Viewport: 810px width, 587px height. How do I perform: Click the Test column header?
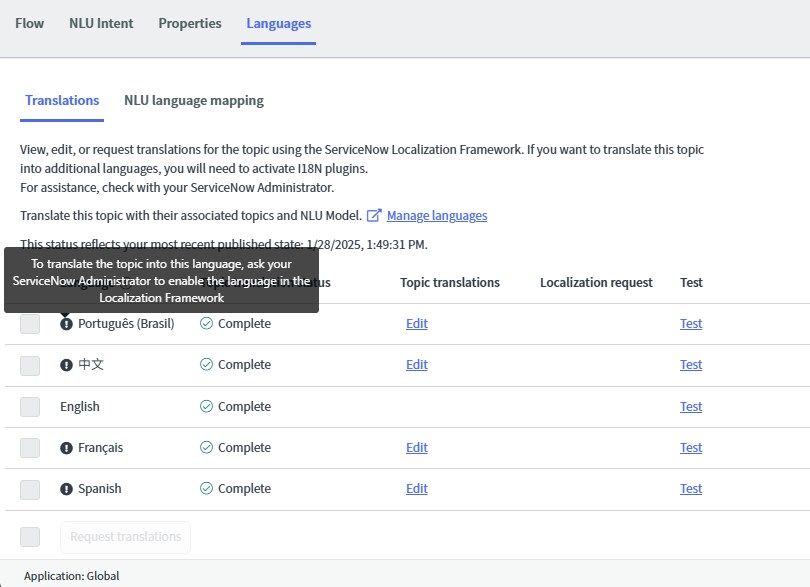(x=691, y=283)
